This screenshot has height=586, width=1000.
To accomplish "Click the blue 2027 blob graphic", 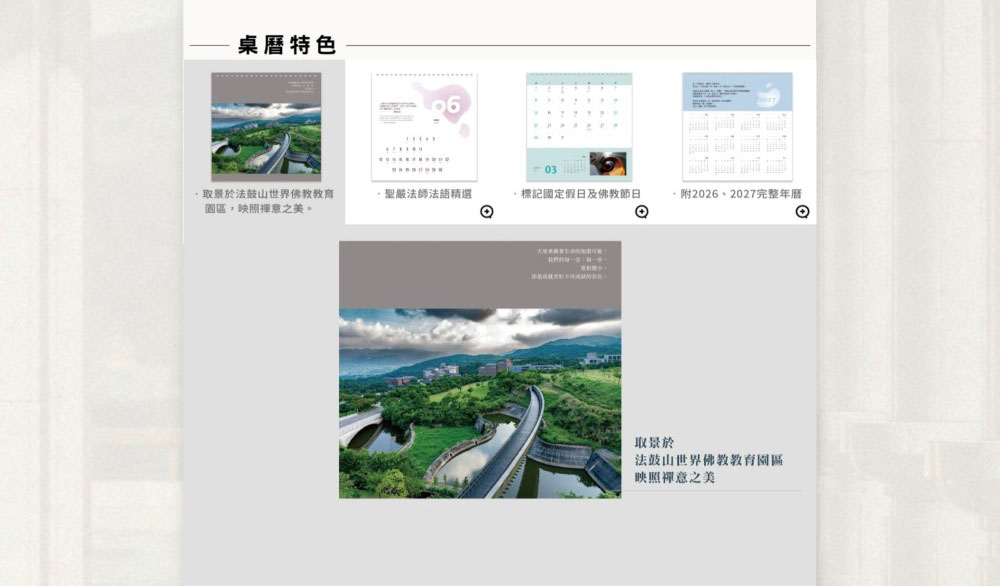I will click(769, 97).
